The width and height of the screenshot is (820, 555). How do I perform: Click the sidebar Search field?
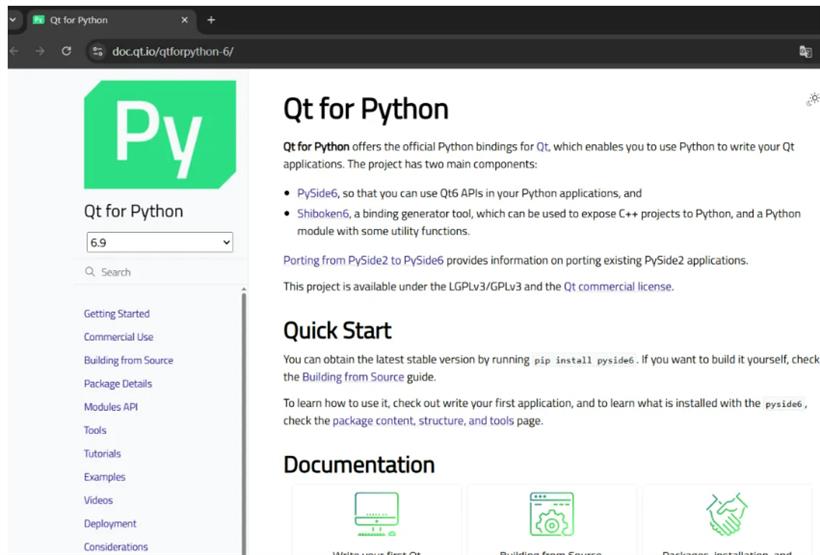(160, 272)
